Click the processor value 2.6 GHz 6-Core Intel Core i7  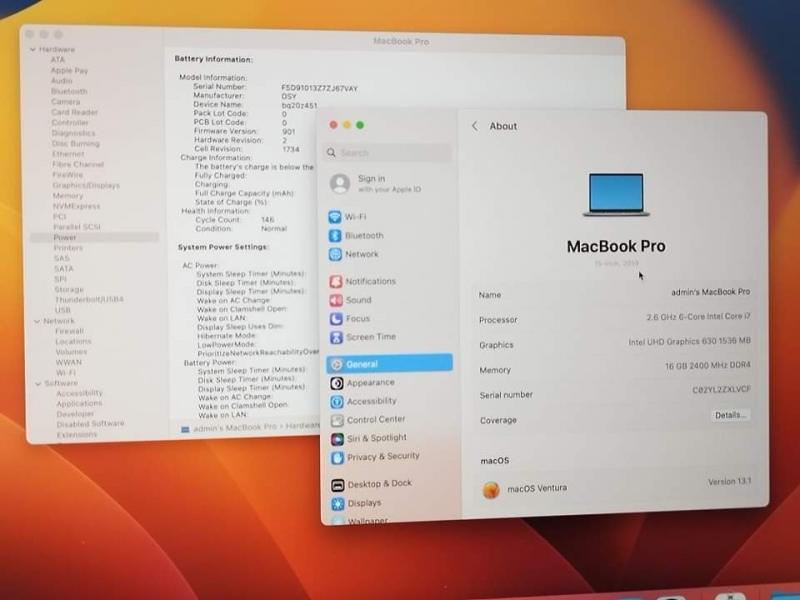click(x=698, y=317)
